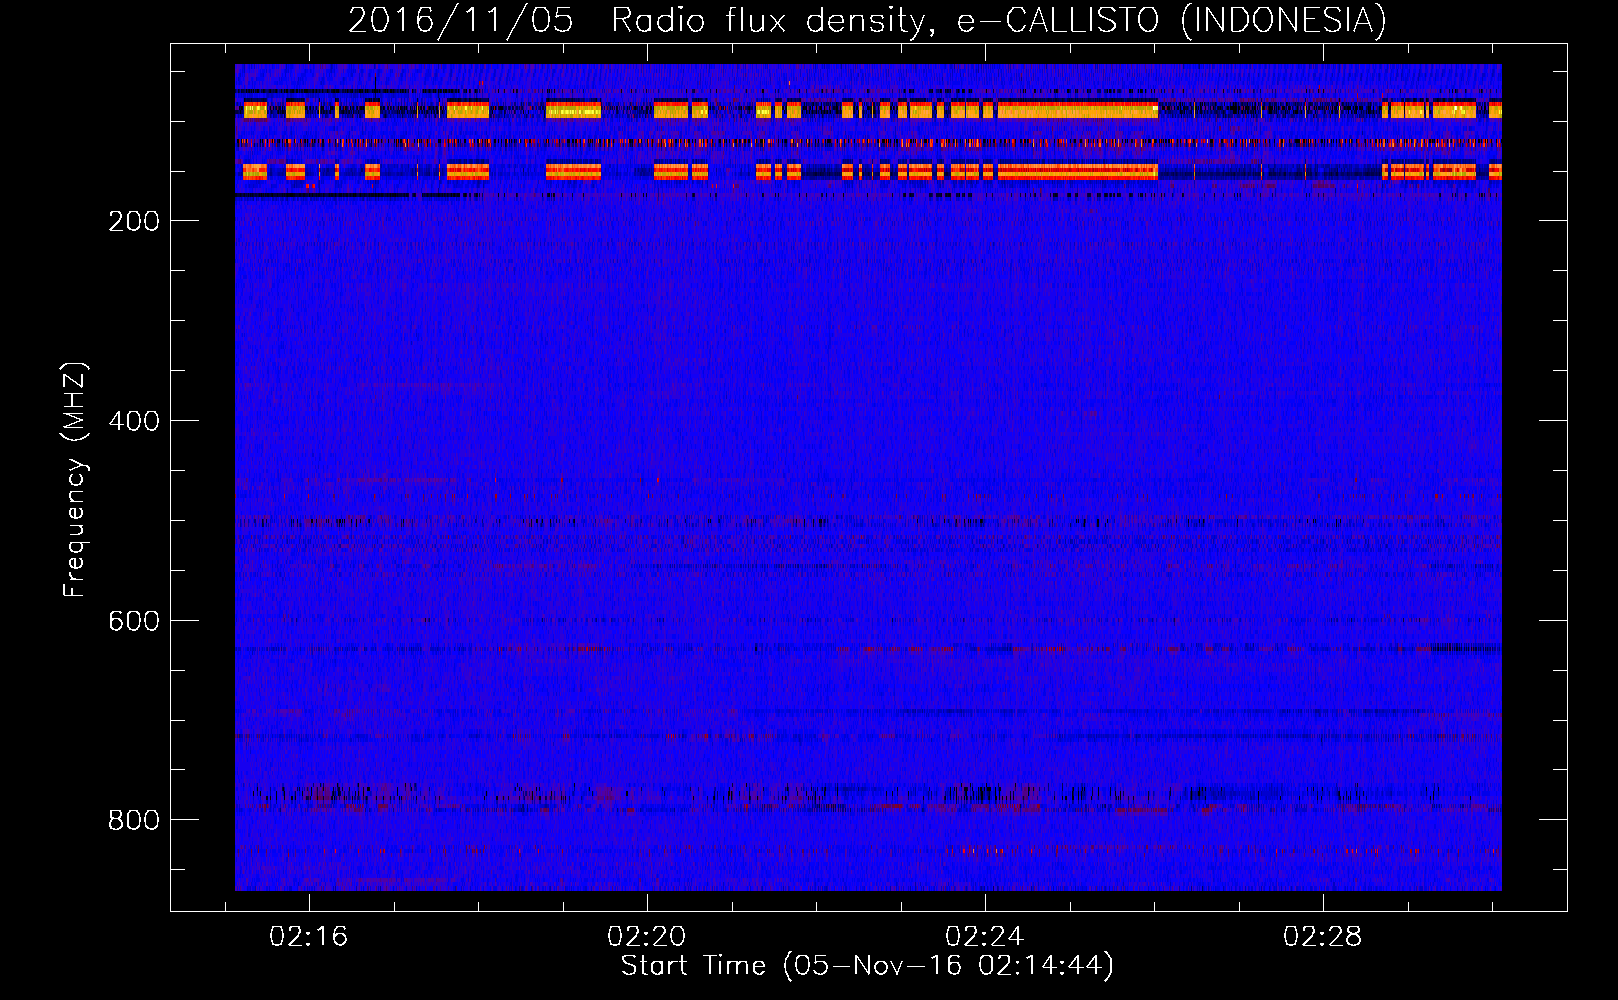Click the "02:24" time tick label
The width and height of the screenshot is (1618, 1000).
coord(985,937)
